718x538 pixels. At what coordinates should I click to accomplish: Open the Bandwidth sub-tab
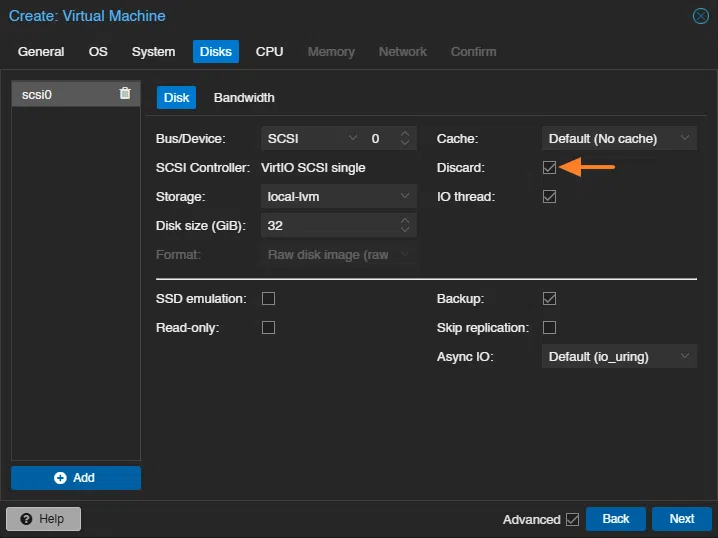[x=244, y=98]
